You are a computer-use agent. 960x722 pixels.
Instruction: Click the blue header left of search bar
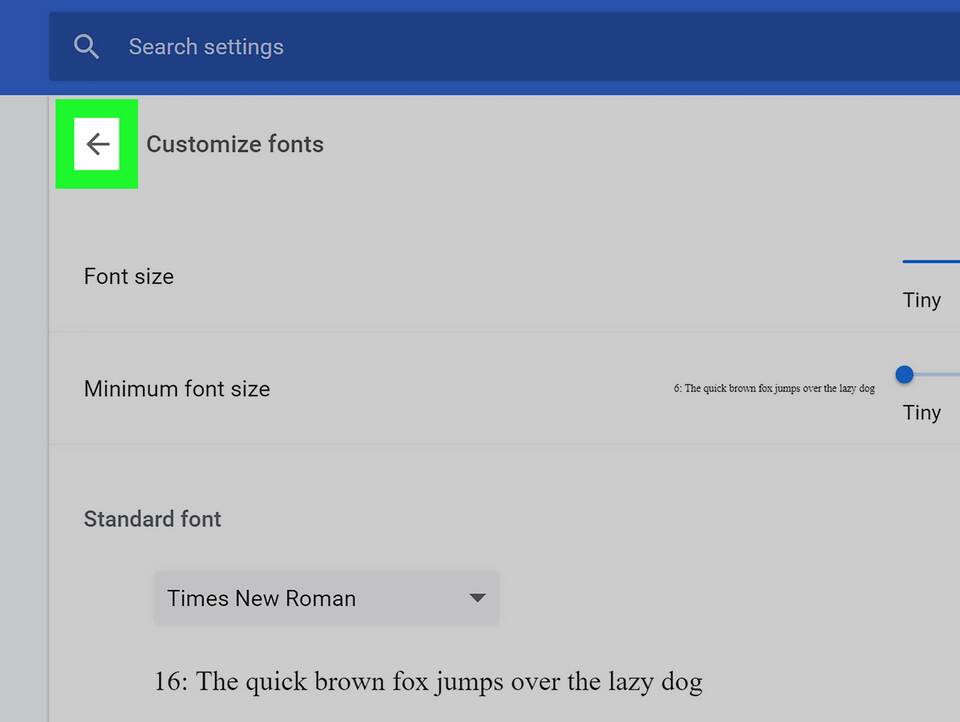(24, 47)
